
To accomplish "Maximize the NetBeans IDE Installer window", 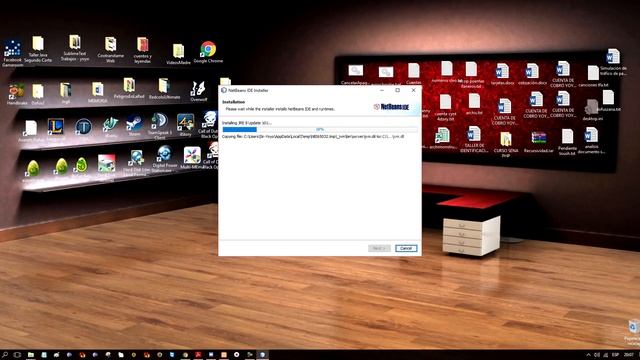I will pos(398,90).
